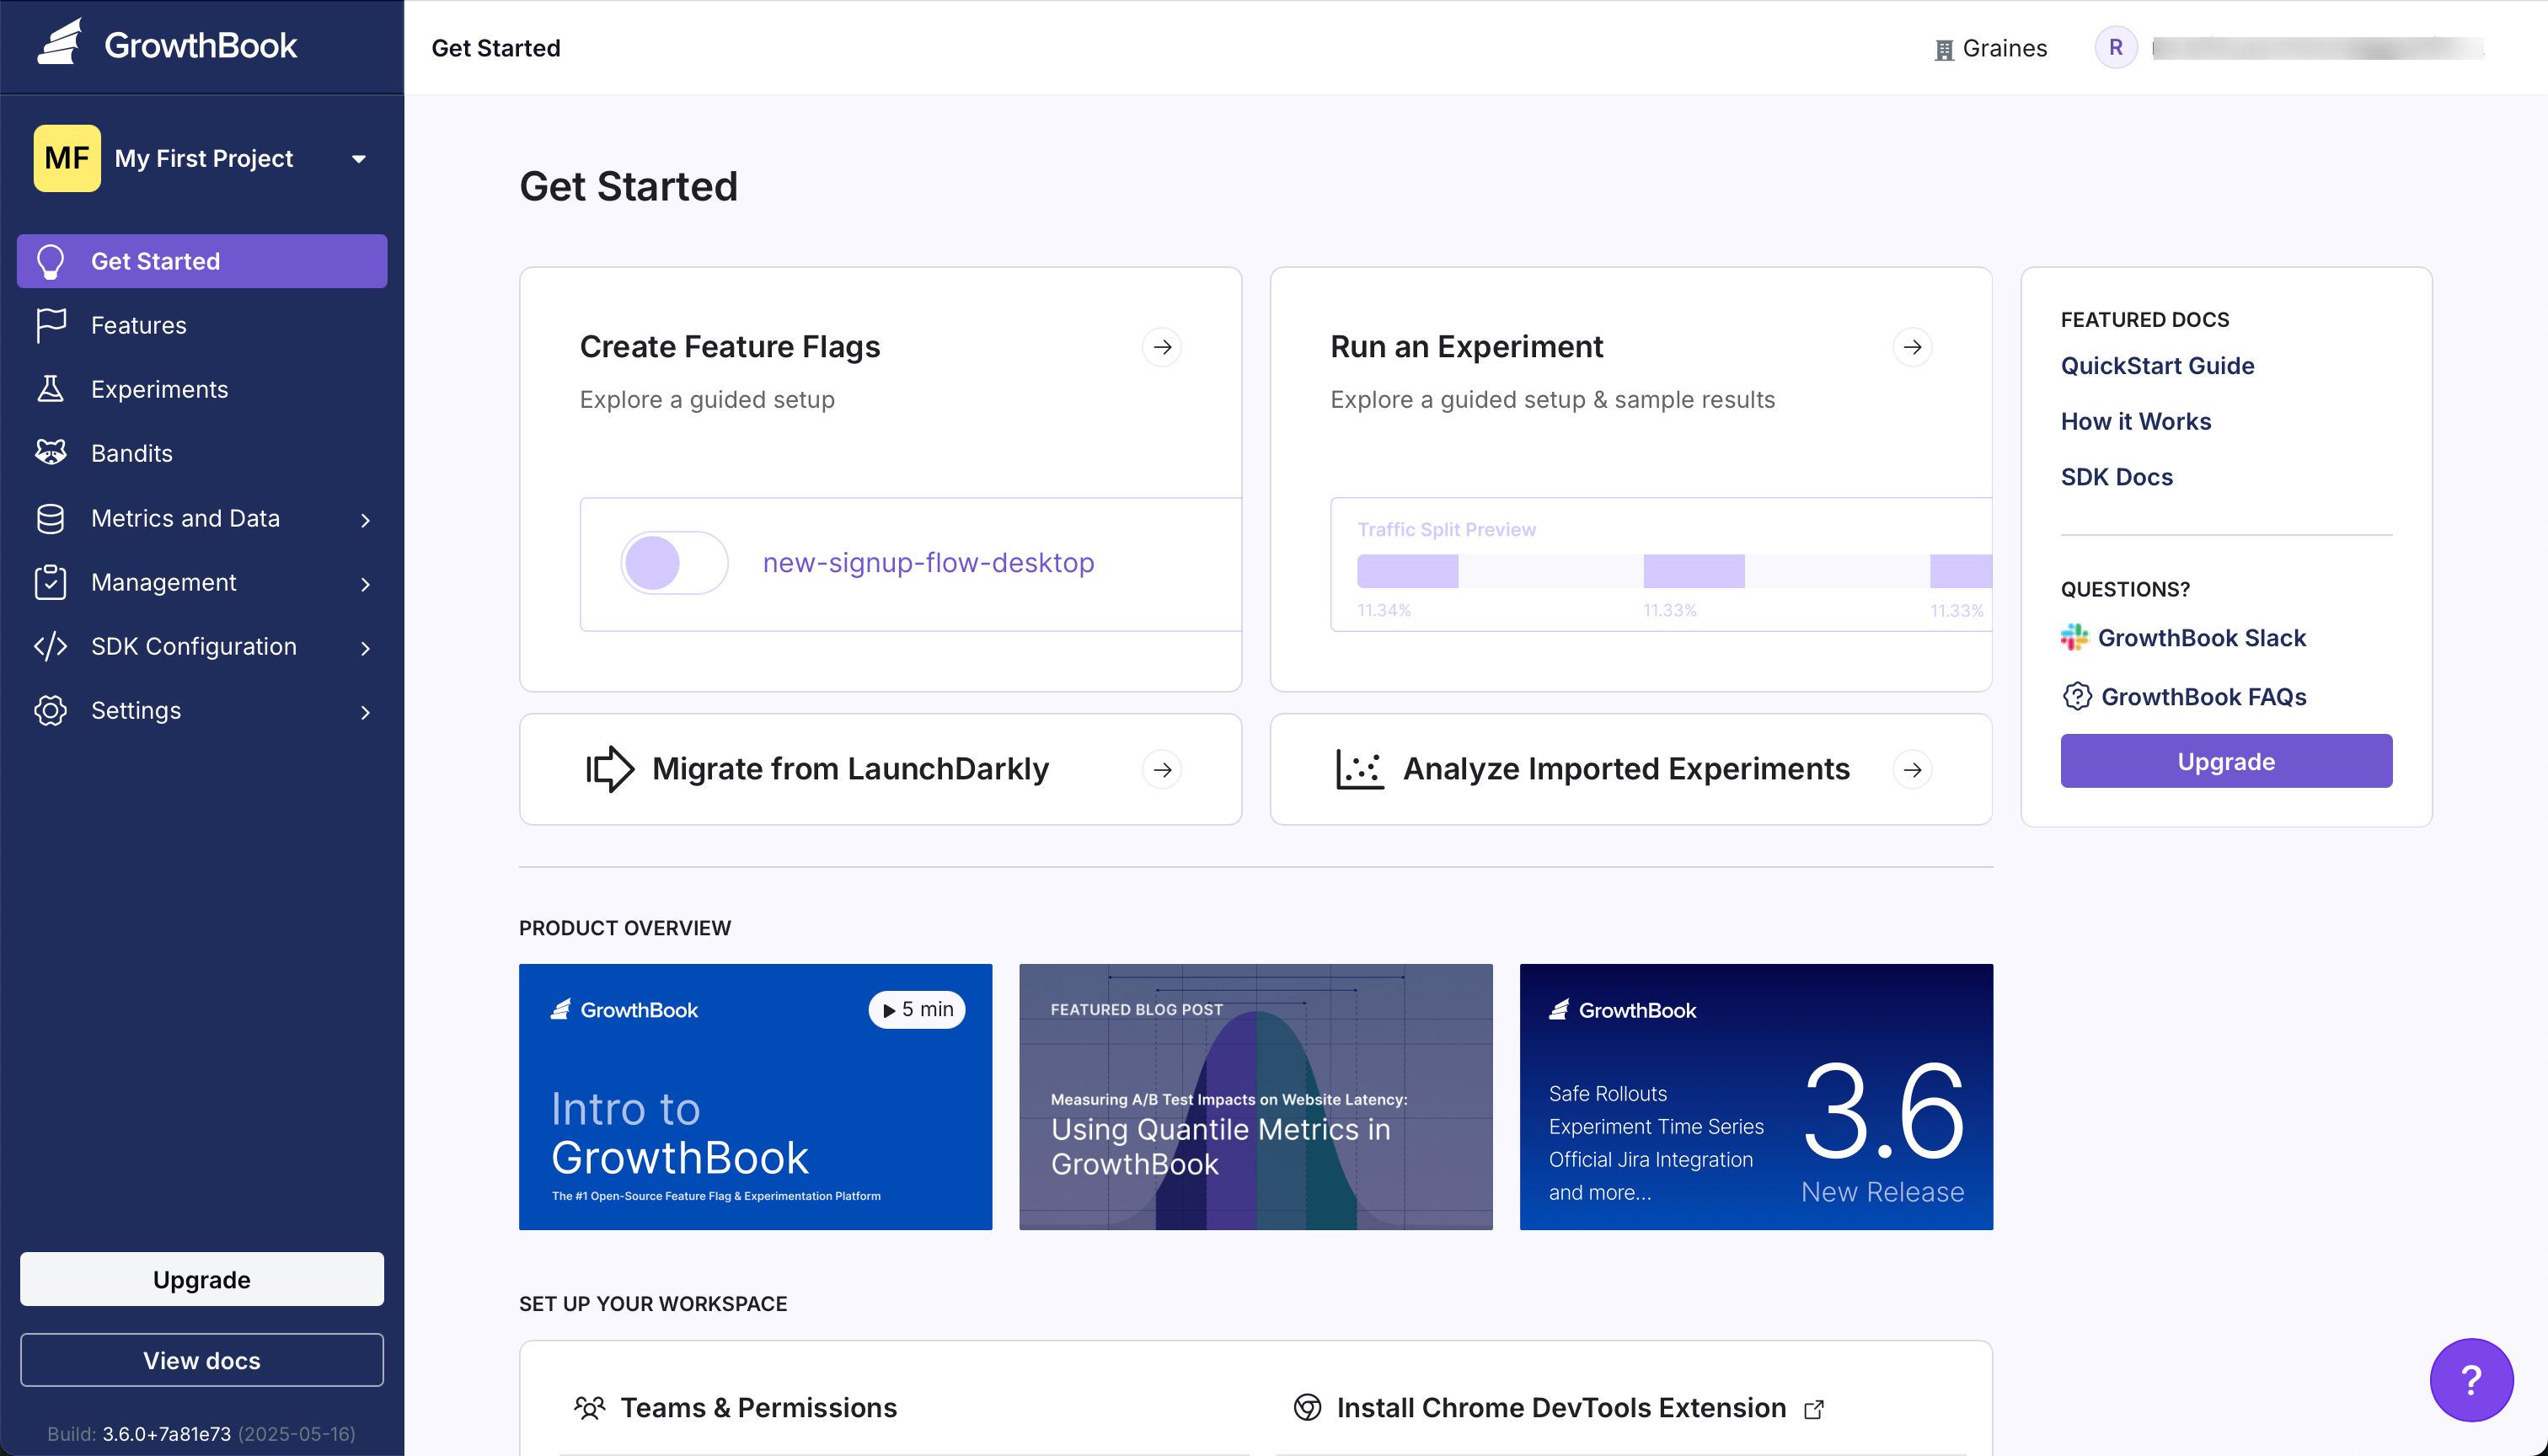Image resolution: width=2548 pixels, height=1456 pixels.
Task: Select Get Started in the sidebar
Action: [202, 261]
